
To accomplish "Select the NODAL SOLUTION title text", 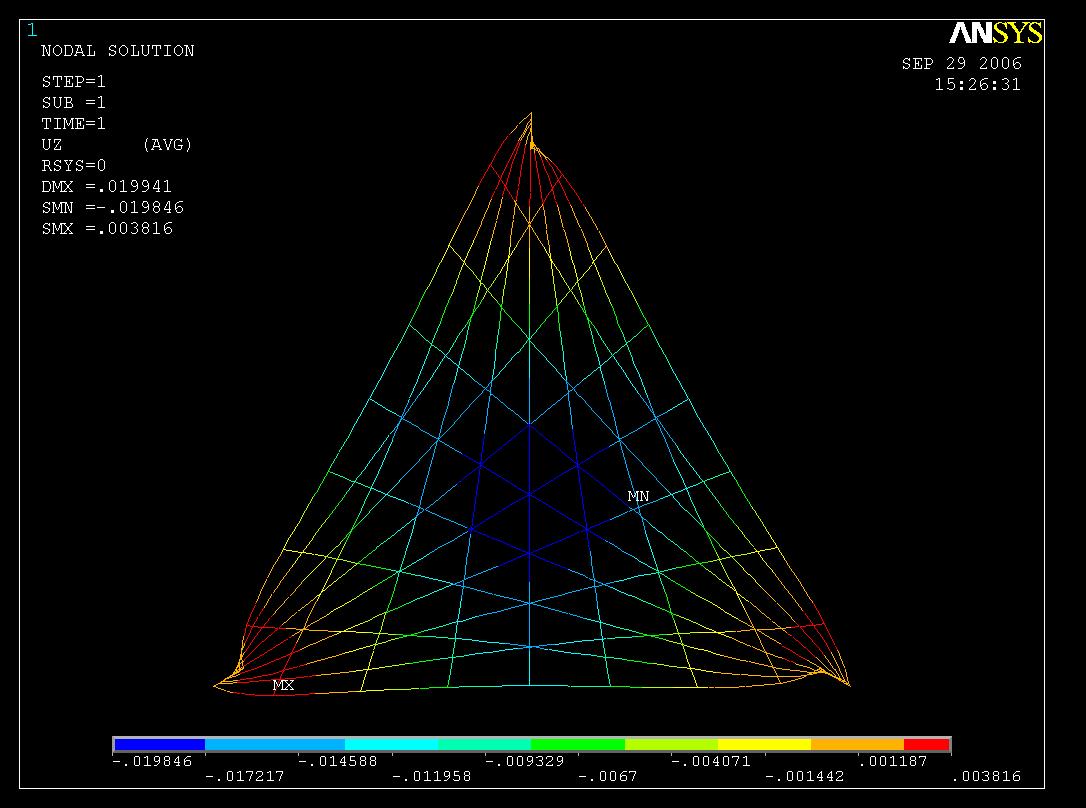I will tap(118, 51).
